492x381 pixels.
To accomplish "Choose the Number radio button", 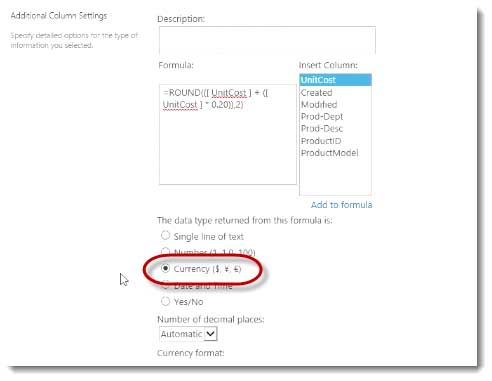I will (x=165, y=251).
